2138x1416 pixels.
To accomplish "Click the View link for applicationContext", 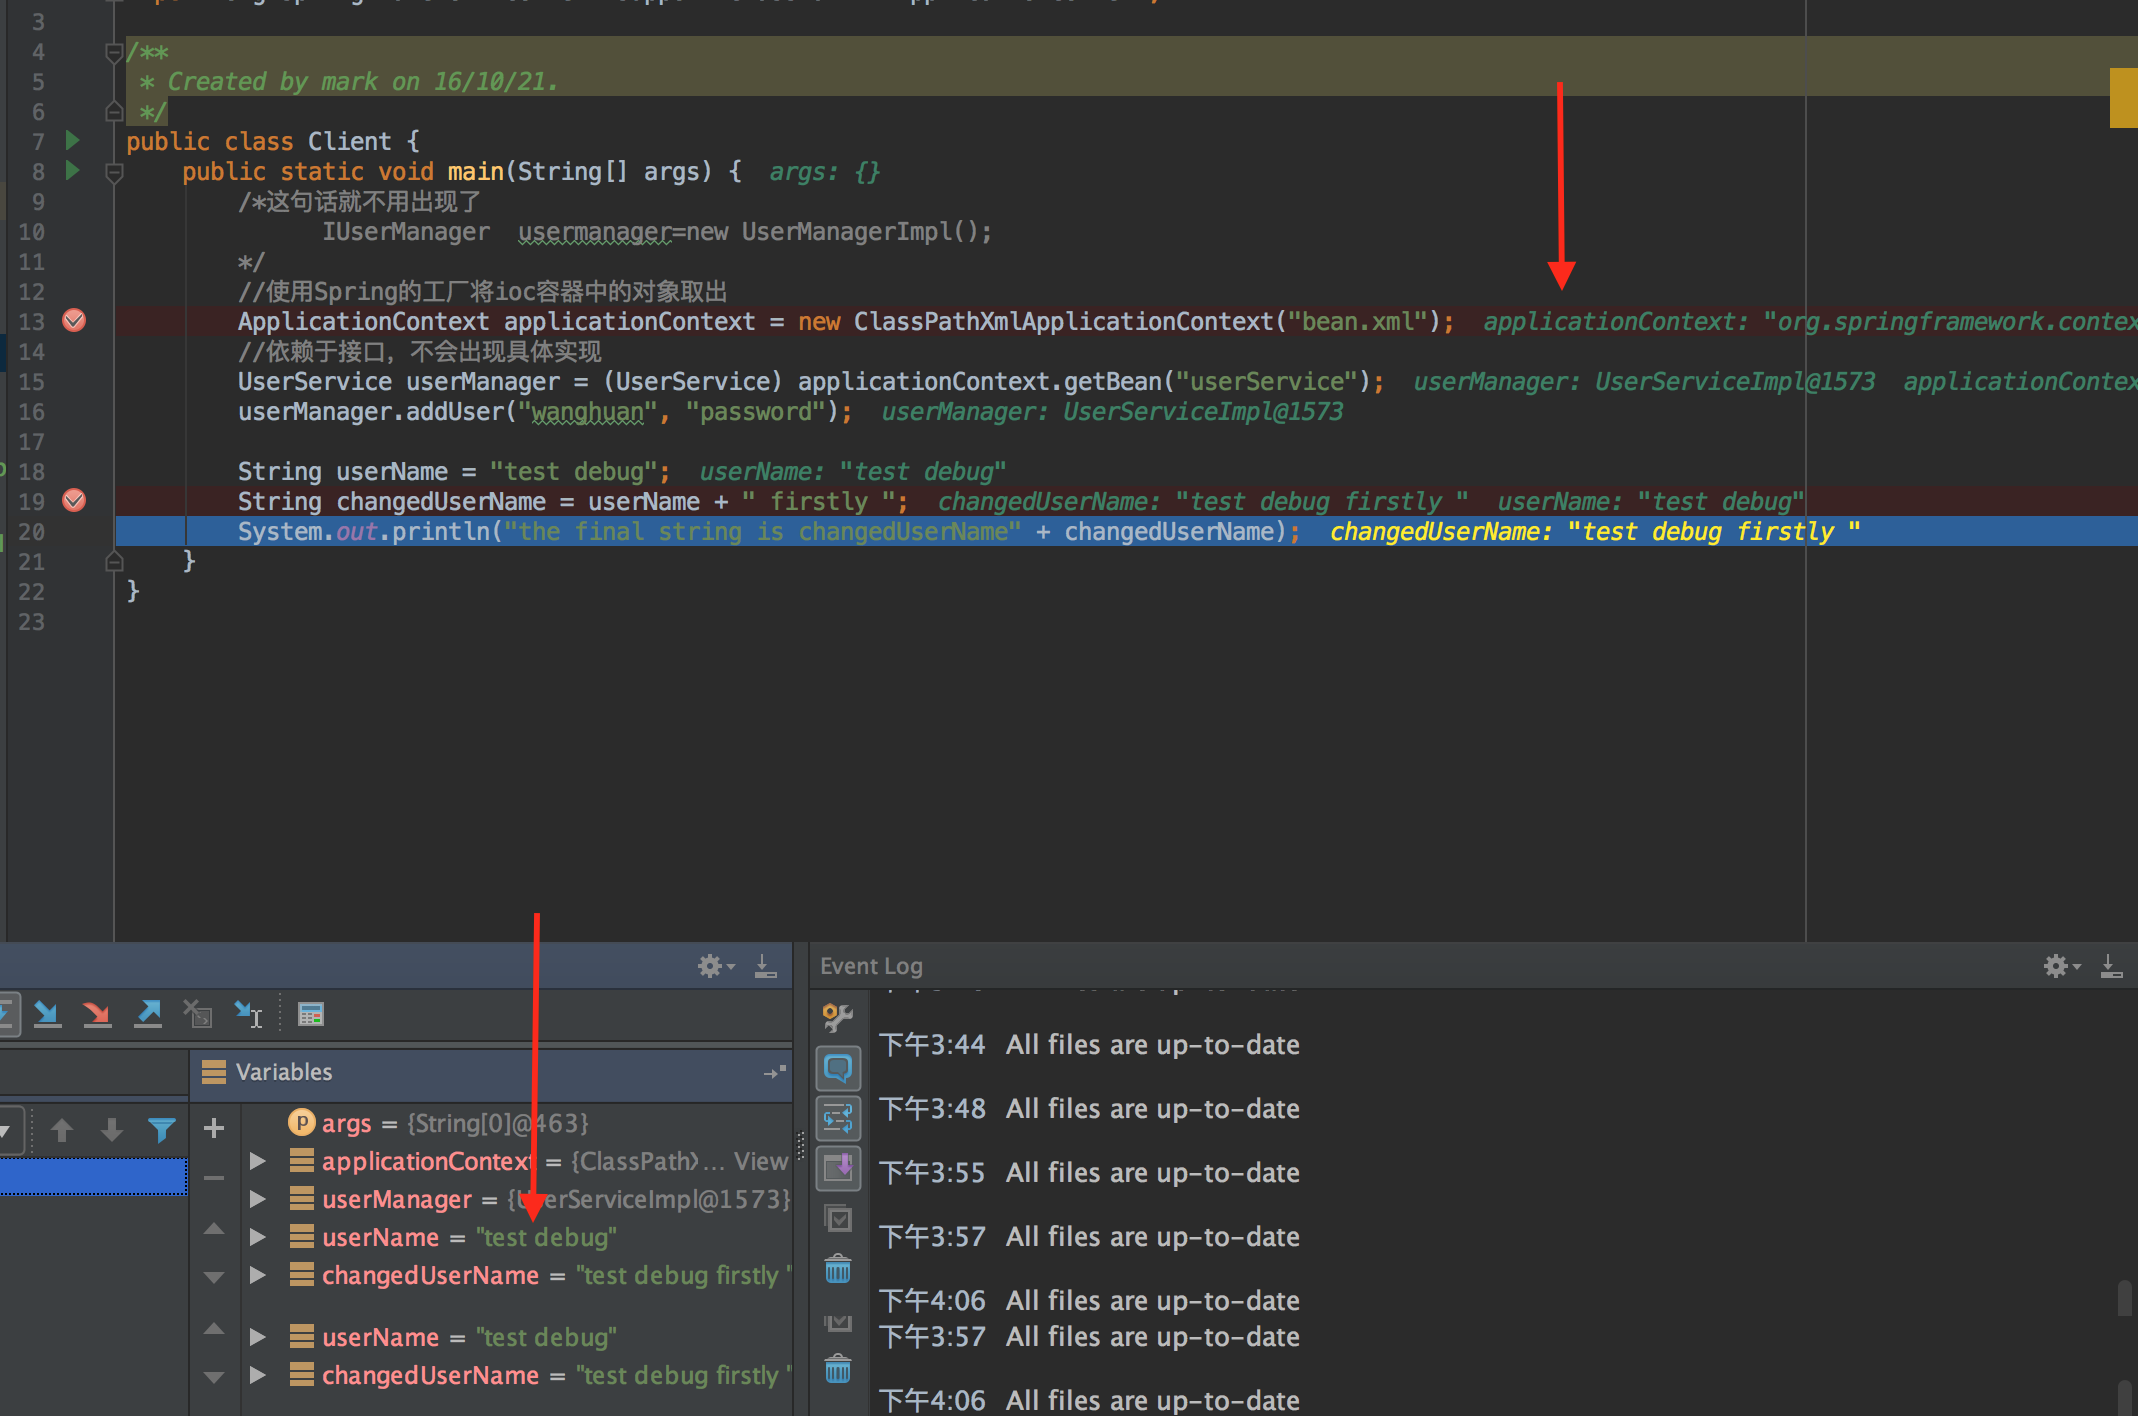I will [x=761, y=1160].
